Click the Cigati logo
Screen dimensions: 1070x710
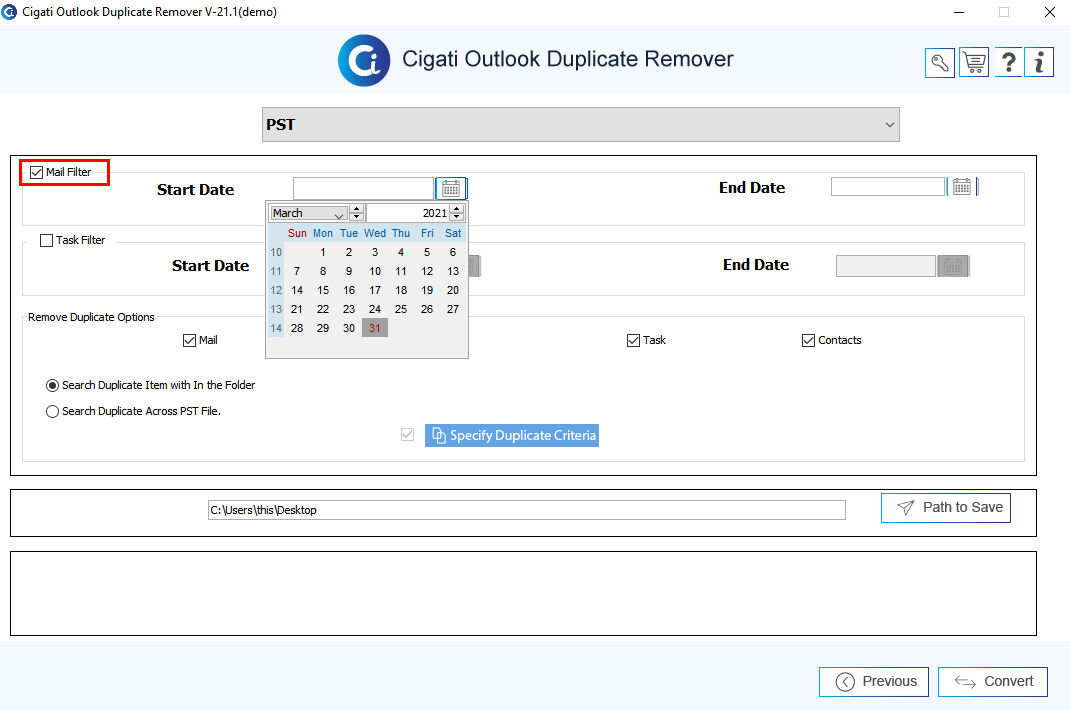click(x=364, y=60)
